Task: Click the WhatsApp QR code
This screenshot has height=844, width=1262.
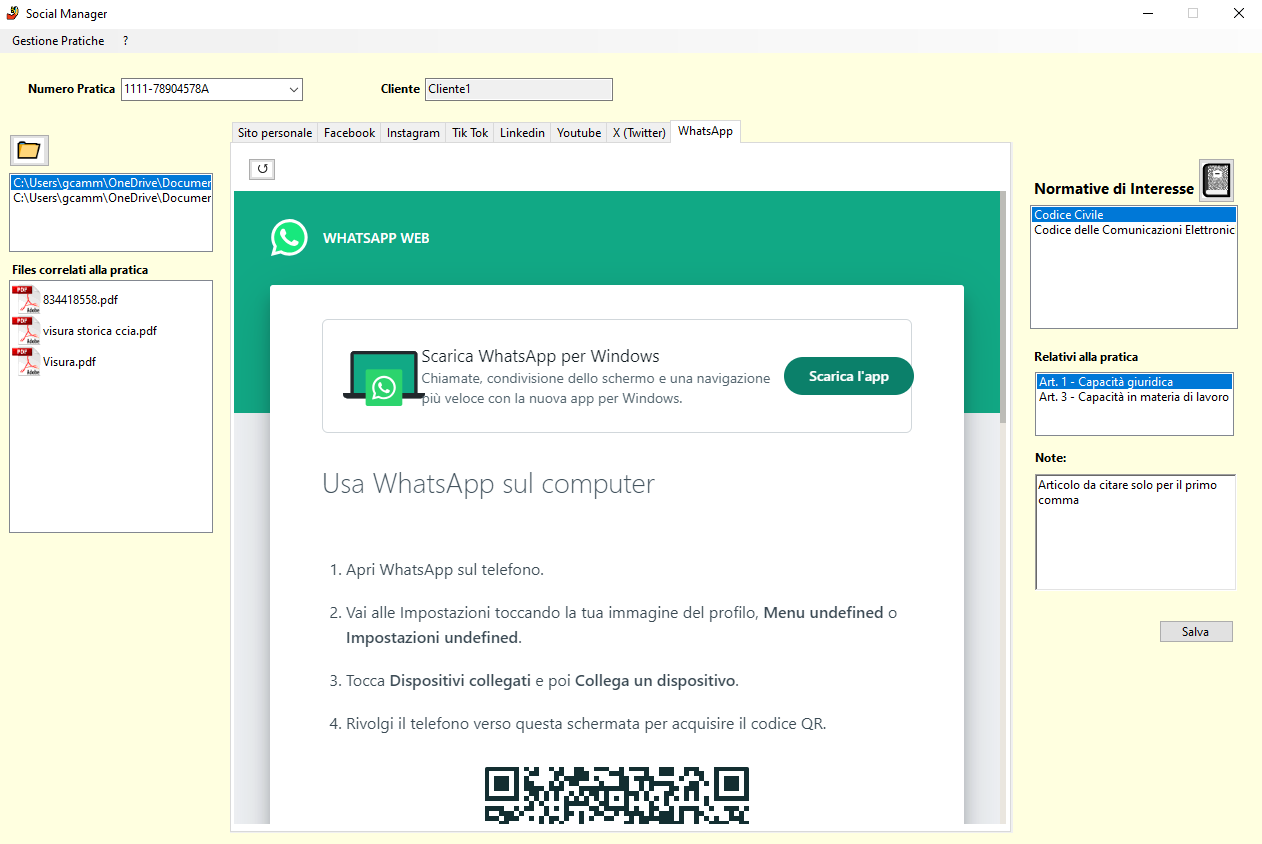Action: click(x=617, y=795)
